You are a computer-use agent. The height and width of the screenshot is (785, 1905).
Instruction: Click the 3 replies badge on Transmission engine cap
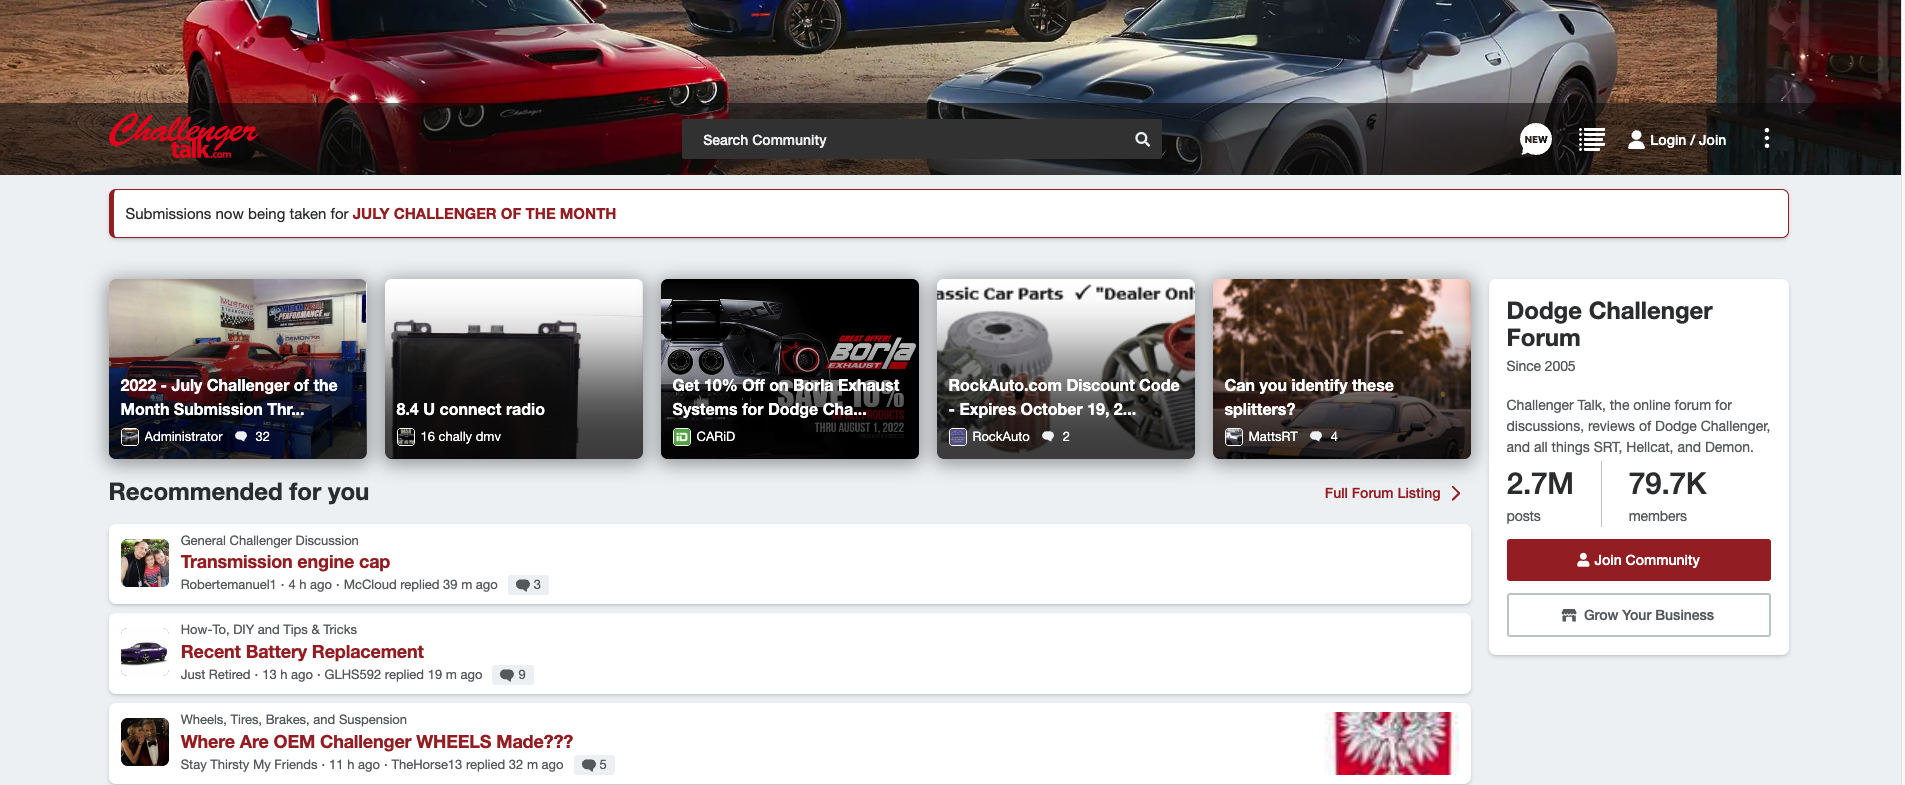tap(528, 585)
